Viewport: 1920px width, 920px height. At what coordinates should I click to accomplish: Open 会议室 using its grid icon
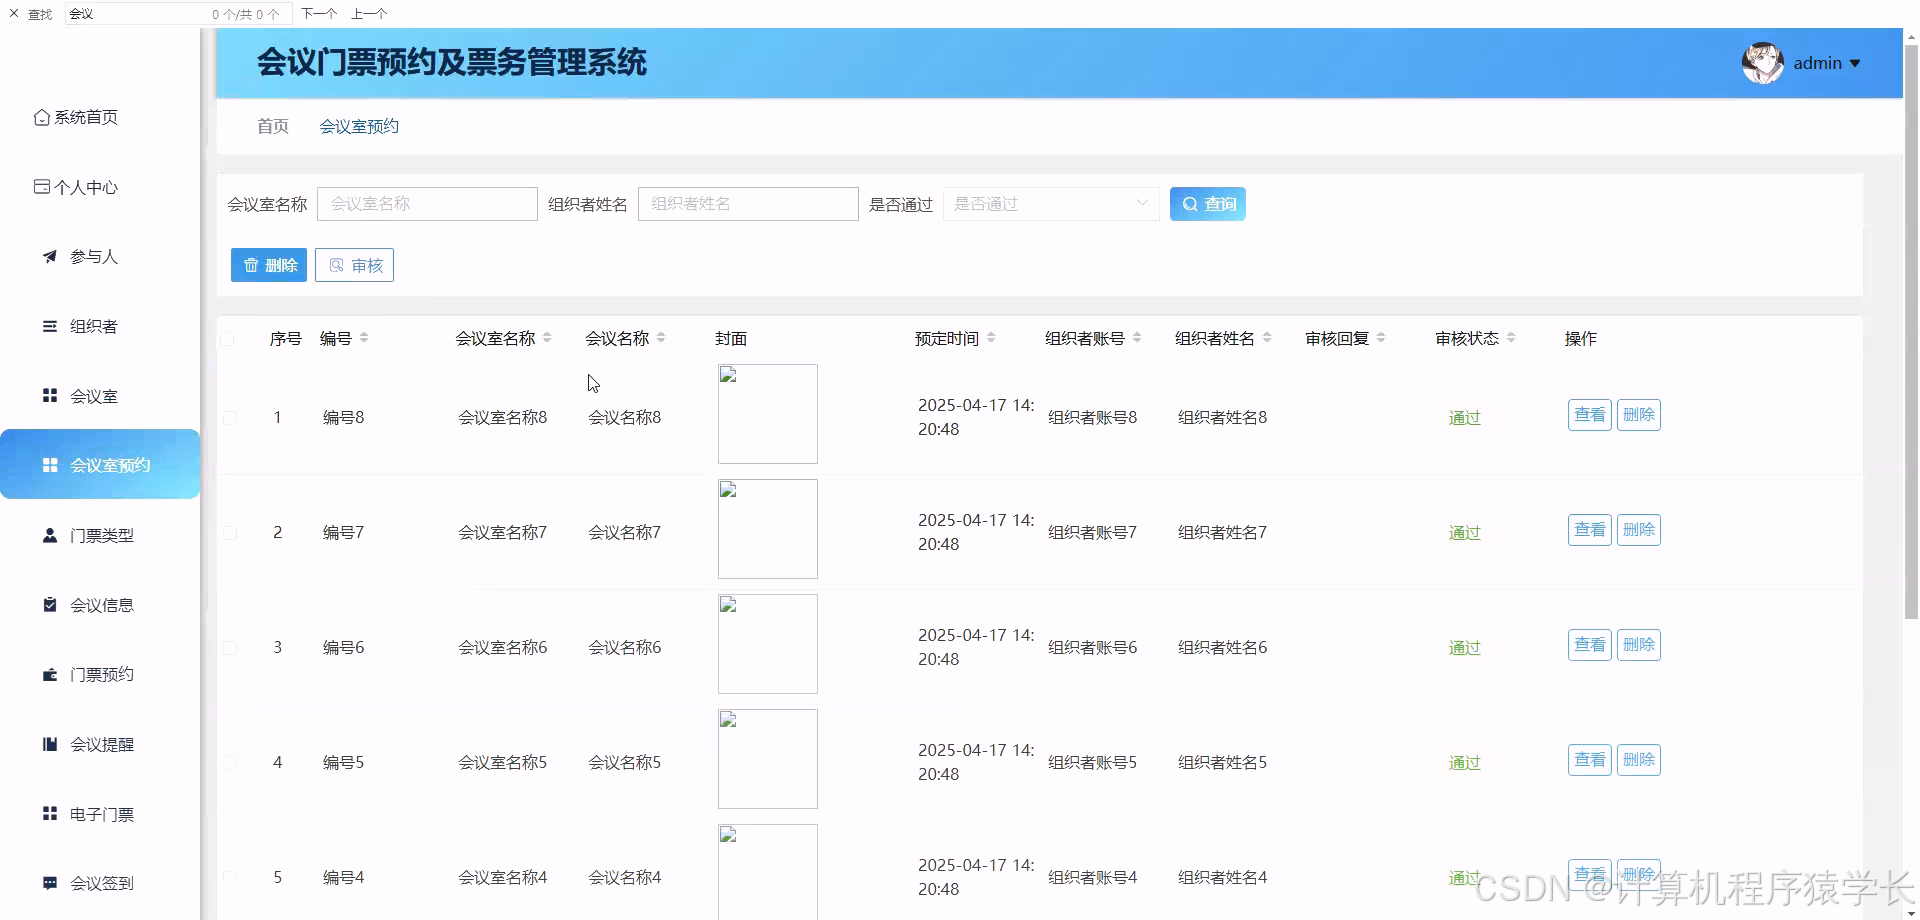pos(49,395)
